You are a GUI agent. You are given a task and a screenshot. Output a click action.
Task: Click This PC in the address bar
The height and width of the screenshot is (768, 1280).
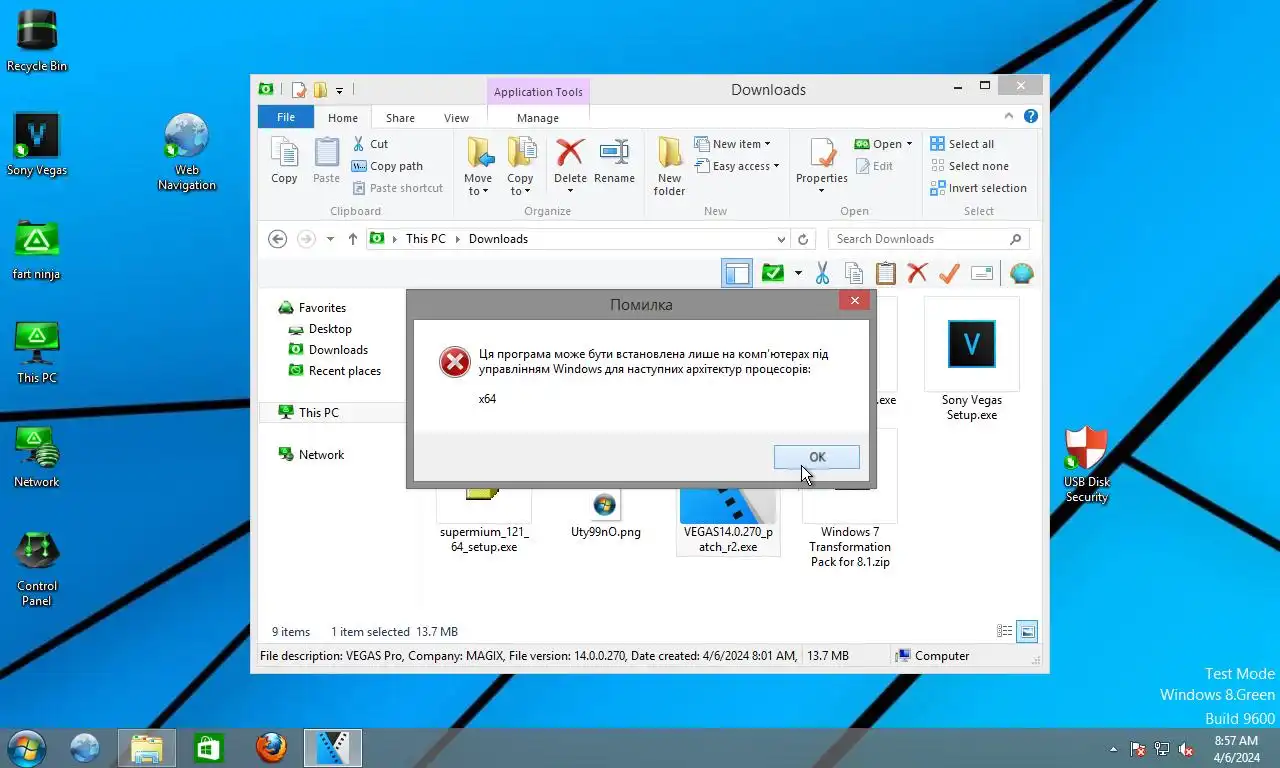tap(426, 239)
